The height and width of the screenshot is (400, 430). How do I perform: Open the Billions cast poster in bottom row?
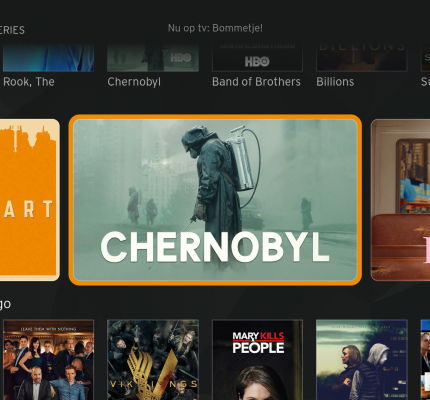click(x=49, y=360)
